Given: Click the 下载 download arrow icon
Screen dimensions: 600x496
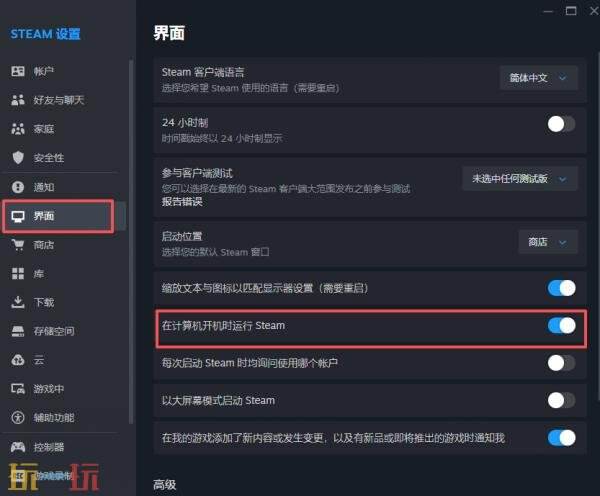Looking at the screenshot, I should [x=18, y=302].
